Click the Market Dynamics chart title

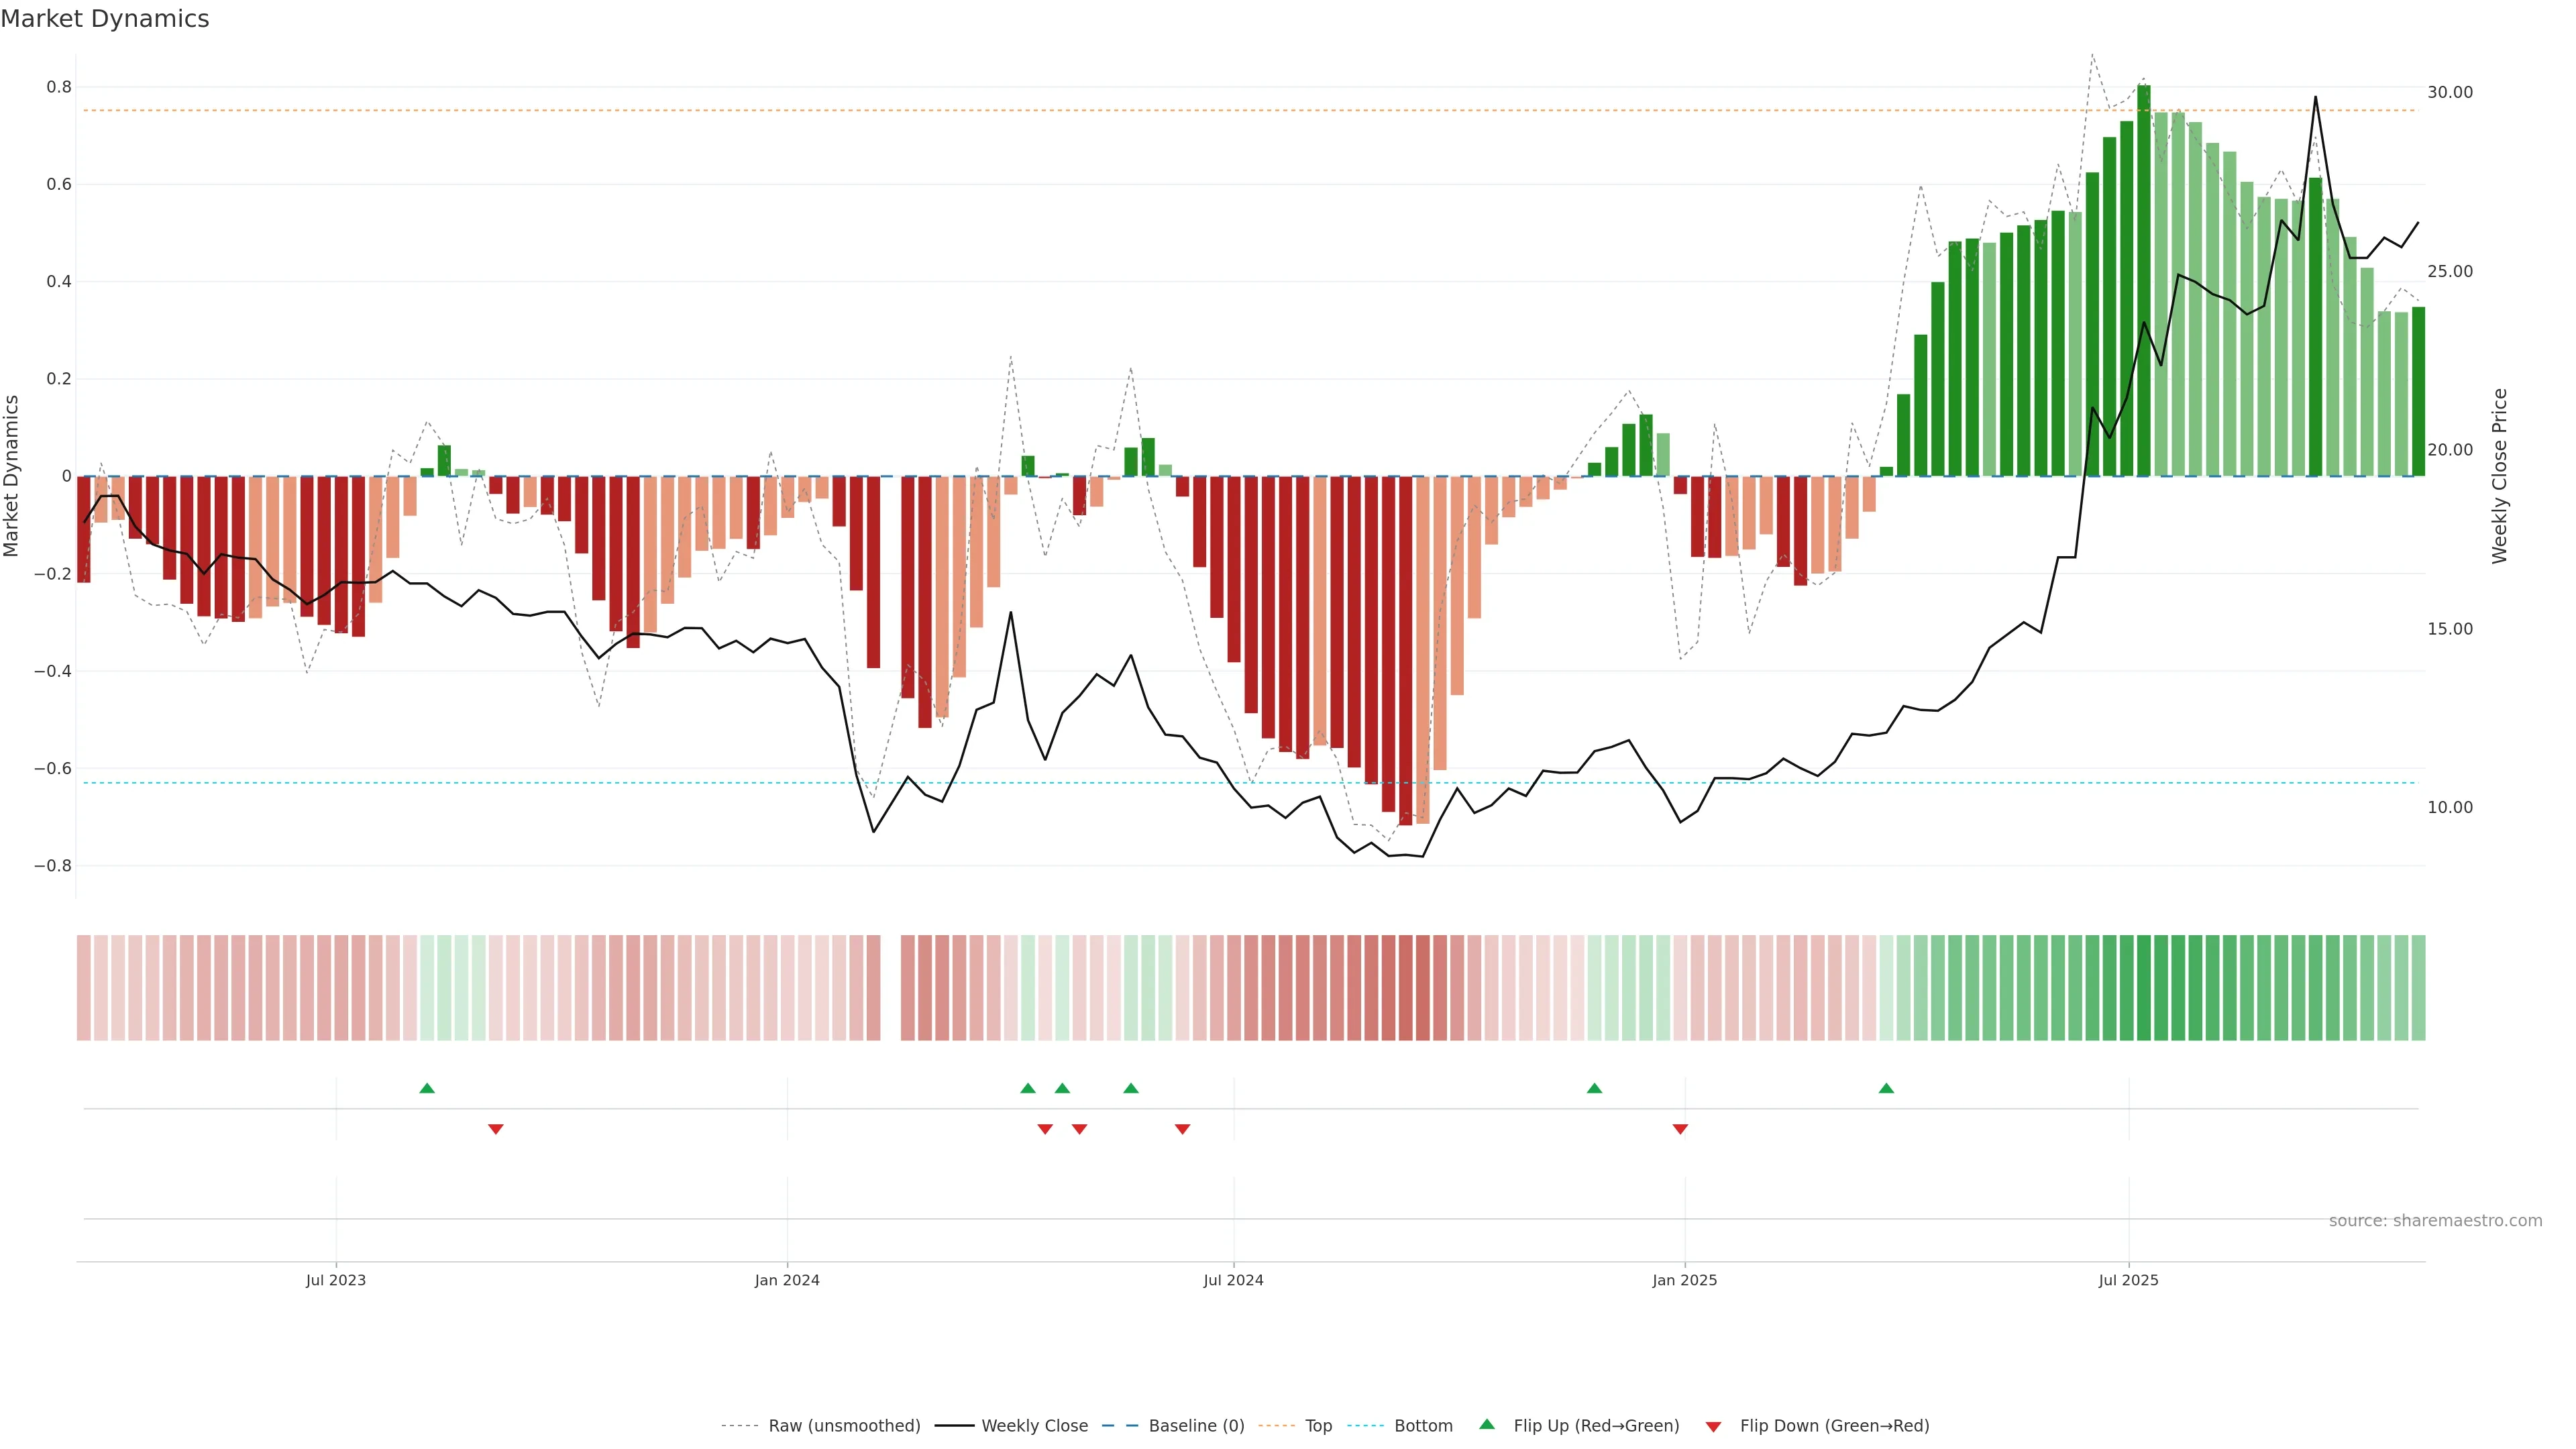(x=105, y=19)
